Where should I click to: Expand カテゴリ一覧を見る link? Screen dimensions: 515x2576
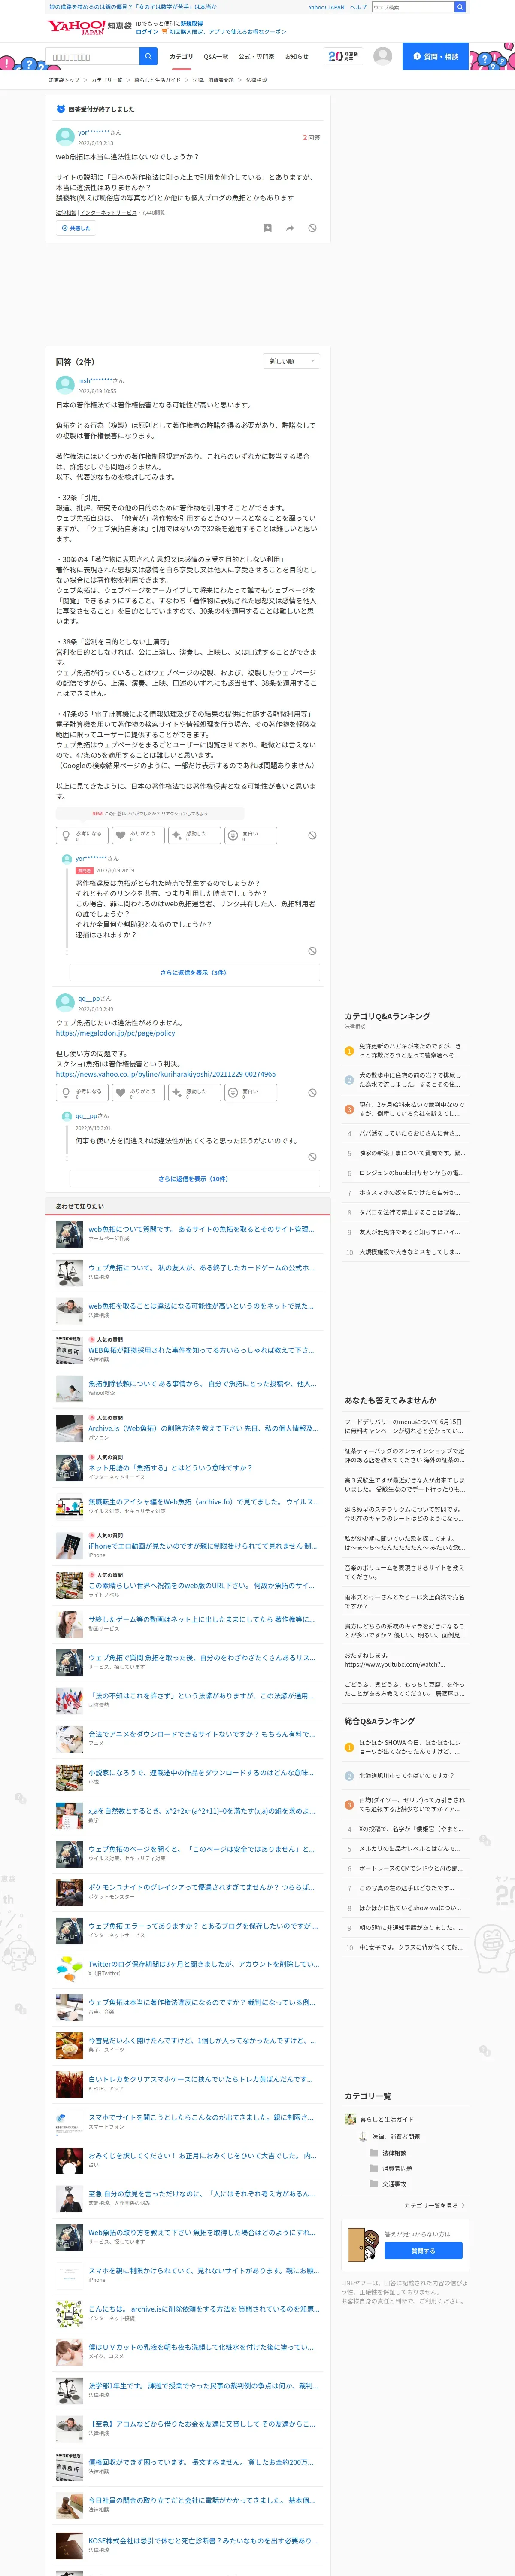tap(434, 2205)
